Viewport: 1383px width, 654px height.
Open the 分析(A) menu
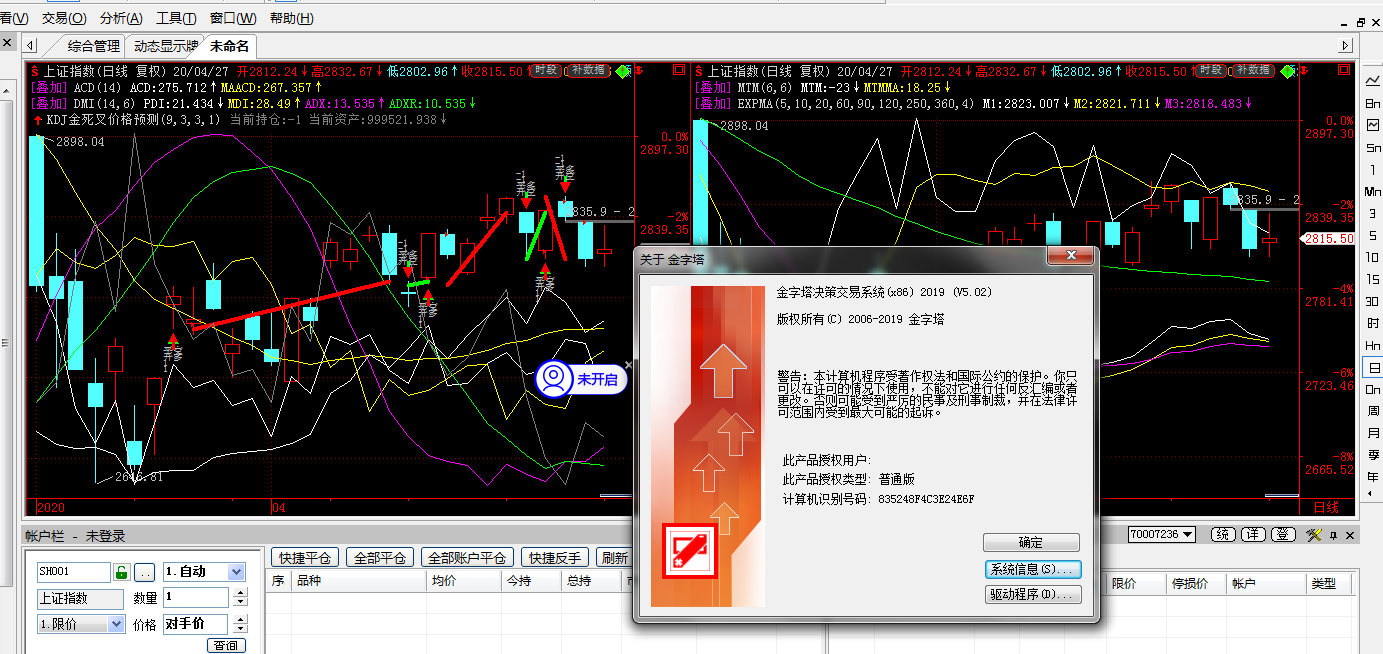click(121, 18)
